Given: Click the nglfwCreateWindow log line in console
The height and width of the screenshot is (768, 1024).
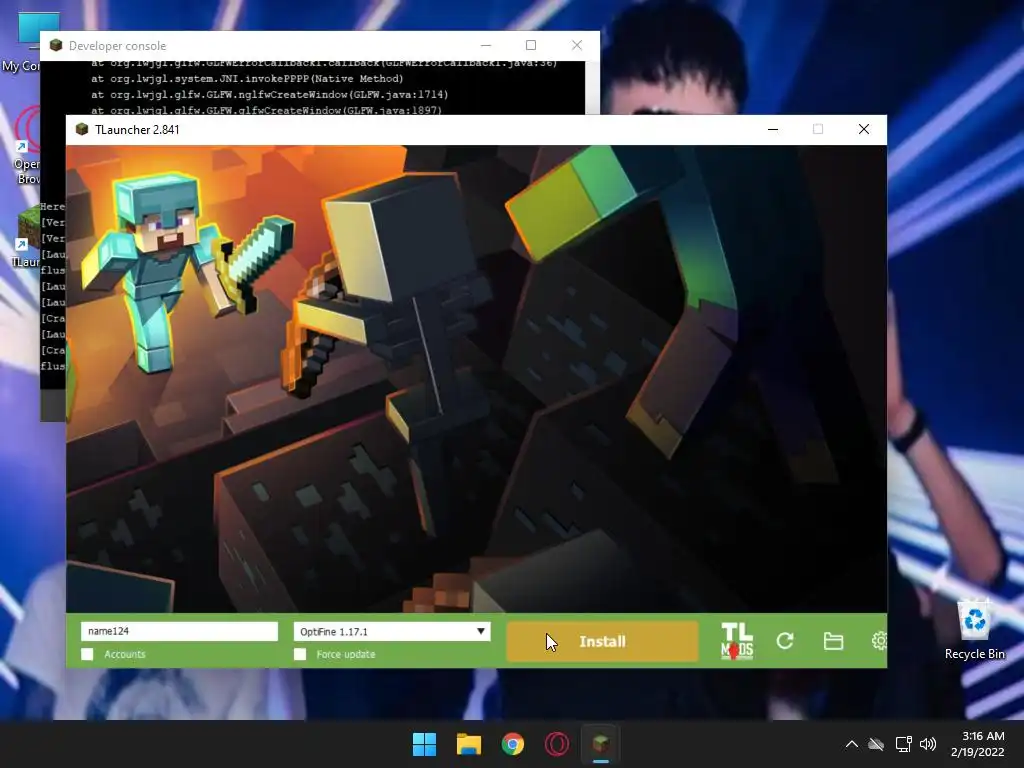Looking at the screenshot, I should pos(269,94).
